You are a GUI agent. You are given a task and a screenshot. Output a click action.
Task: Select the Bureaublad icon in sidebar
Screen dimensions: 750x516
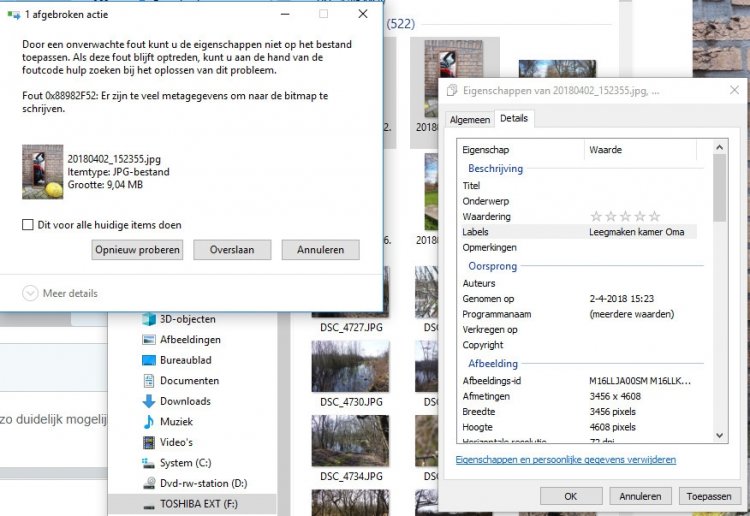(x=148, y=360)
